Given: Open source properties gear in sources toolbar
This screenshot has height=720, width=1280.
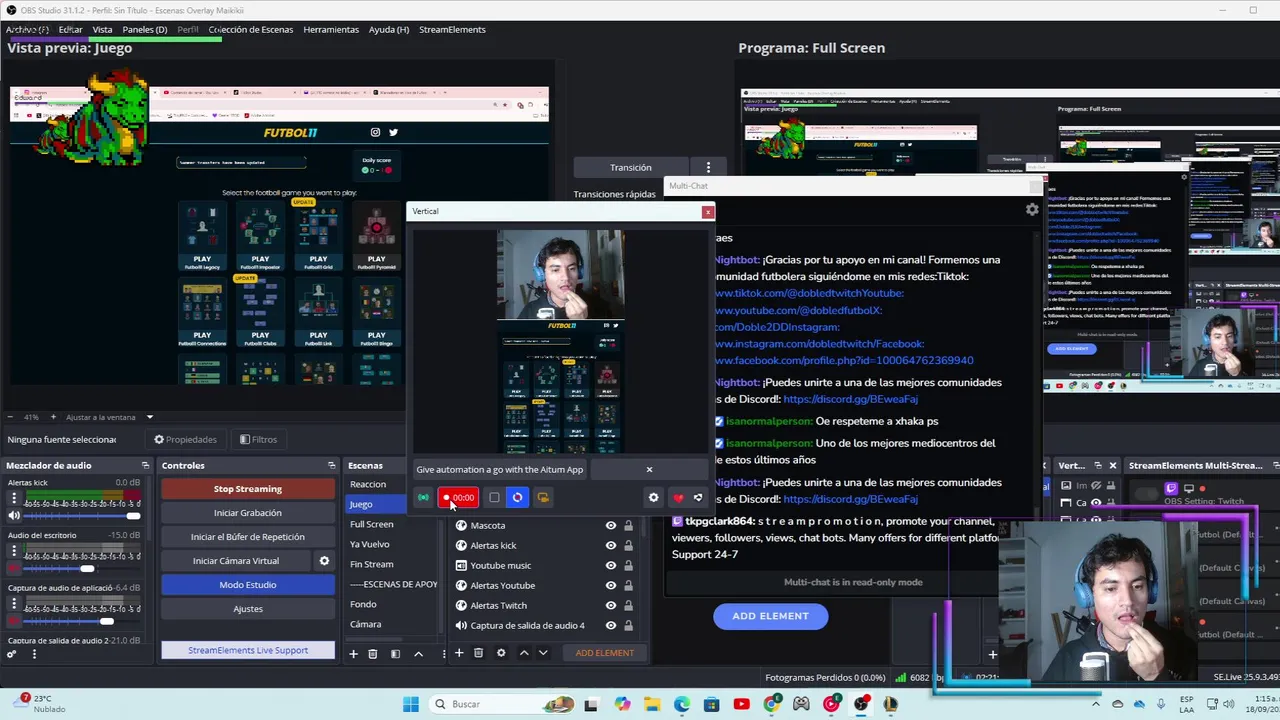Looking at the screenshot, I should point(501,653).
